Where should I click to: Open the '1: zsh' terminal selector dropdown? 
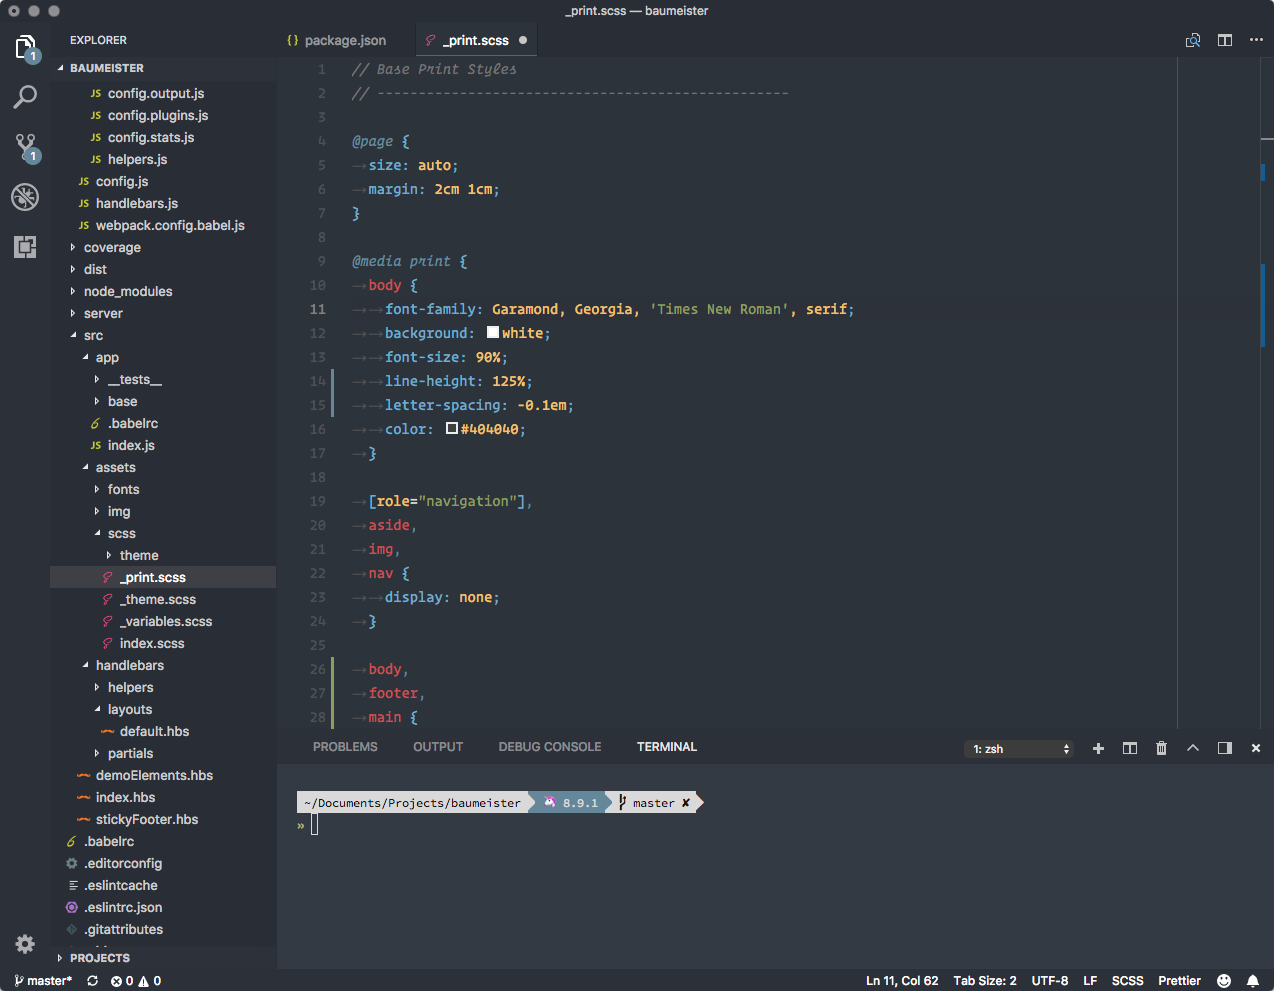(x=1018, y=747)
